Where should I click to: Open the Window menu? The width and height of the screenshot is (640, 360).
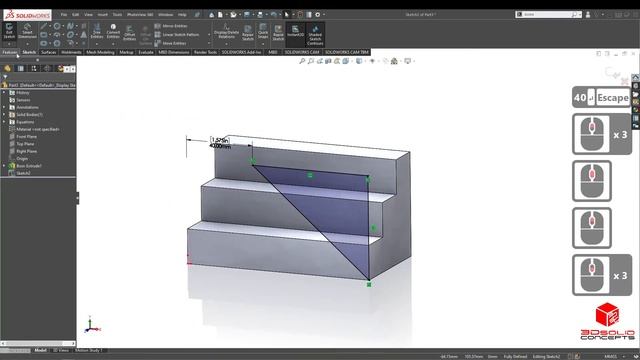165,15
